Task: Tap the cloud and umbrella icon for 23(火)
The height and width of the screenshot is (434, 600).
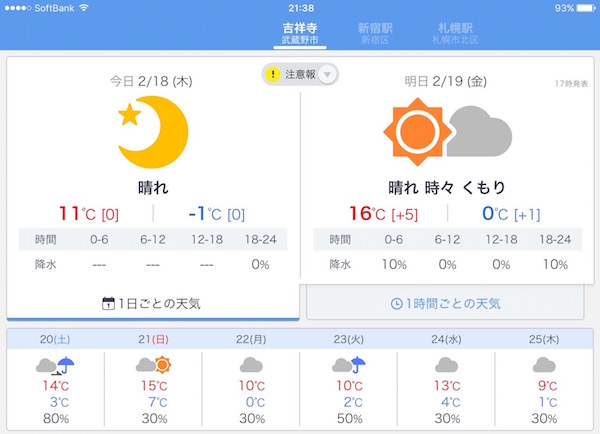Action: coord(349,365)
